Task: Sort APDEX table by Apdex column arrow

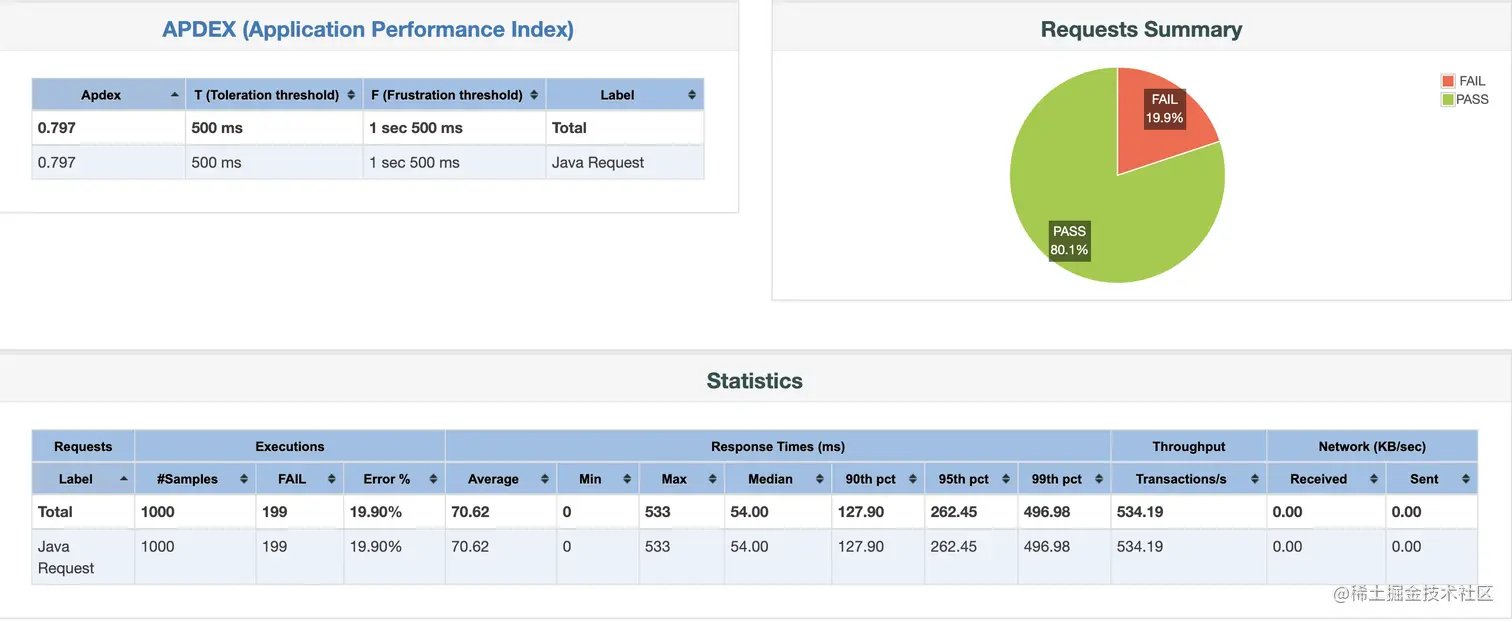Action: [x=175, y=95]
